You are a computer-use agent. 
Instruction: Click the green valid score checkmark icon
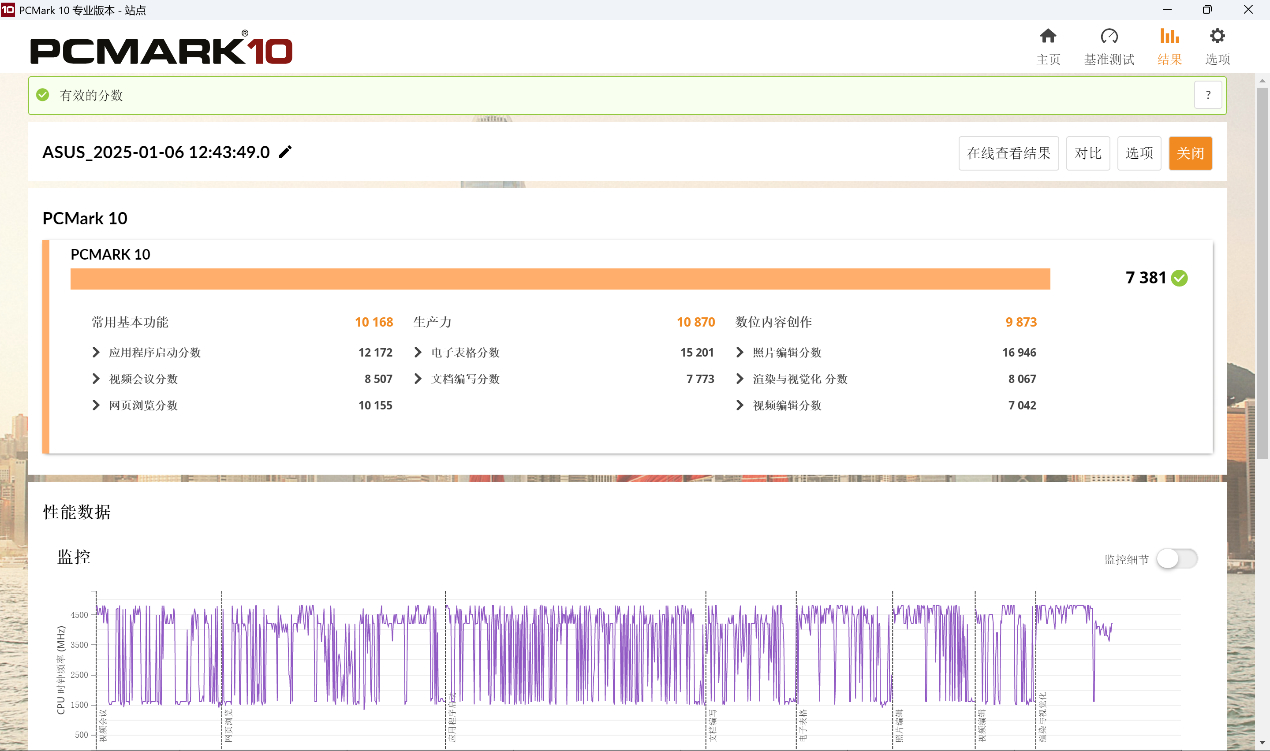pyautogui.click(x=43, y=95)
